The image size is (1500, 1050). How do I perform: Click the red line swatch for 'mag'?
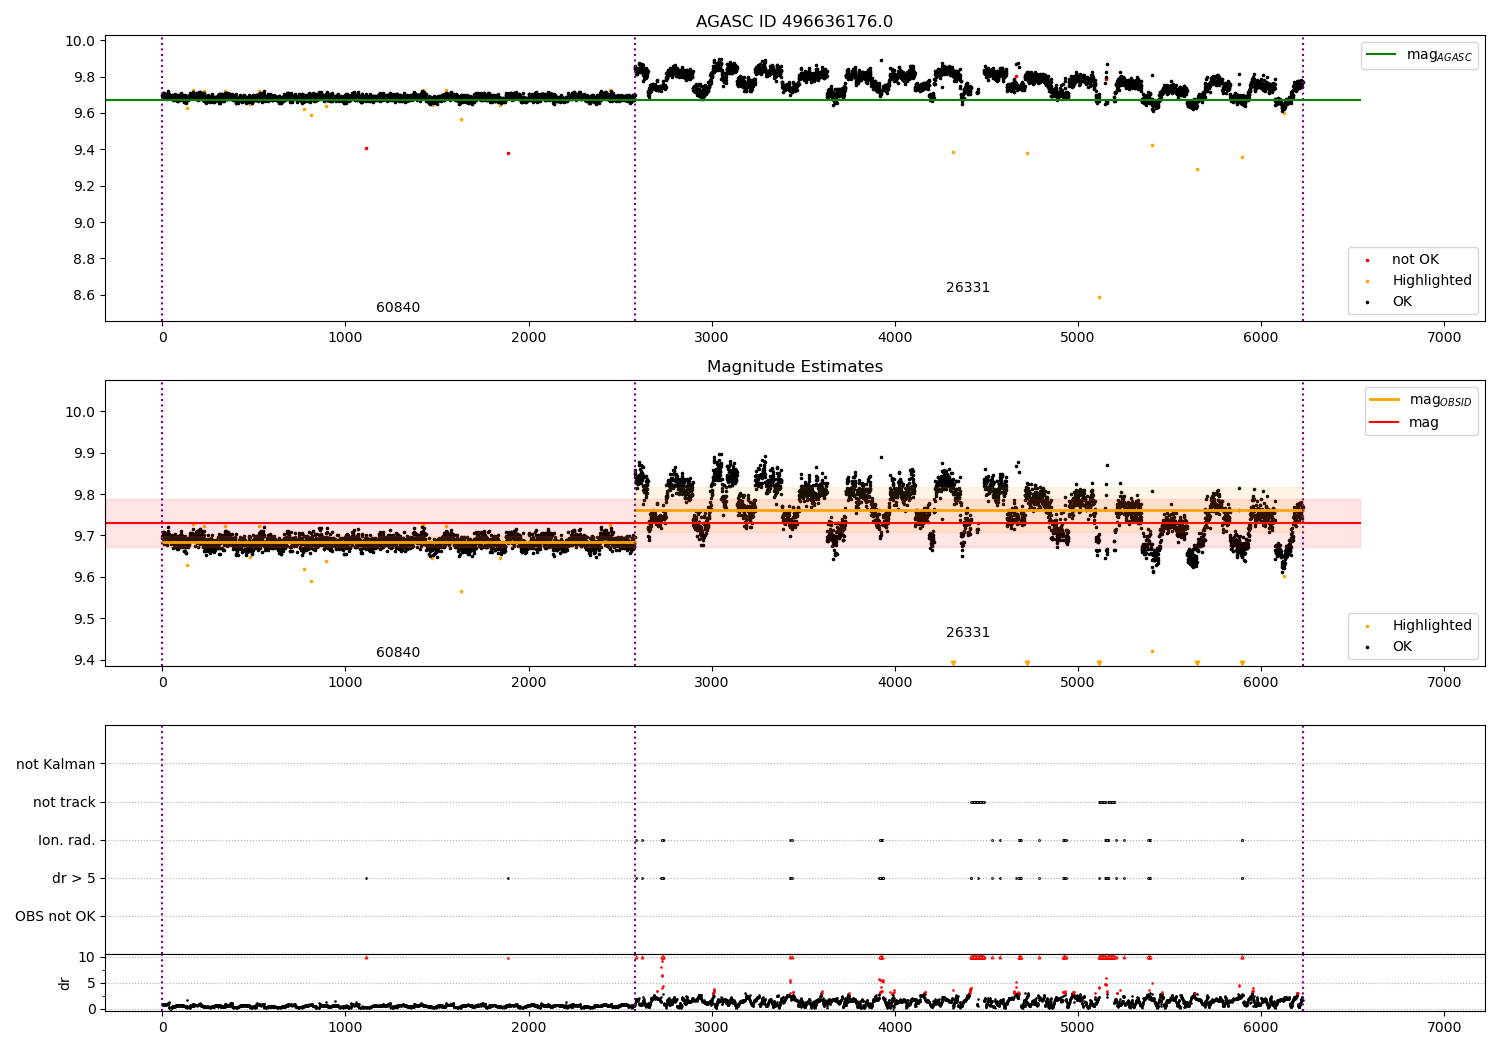coord(1384,423)
